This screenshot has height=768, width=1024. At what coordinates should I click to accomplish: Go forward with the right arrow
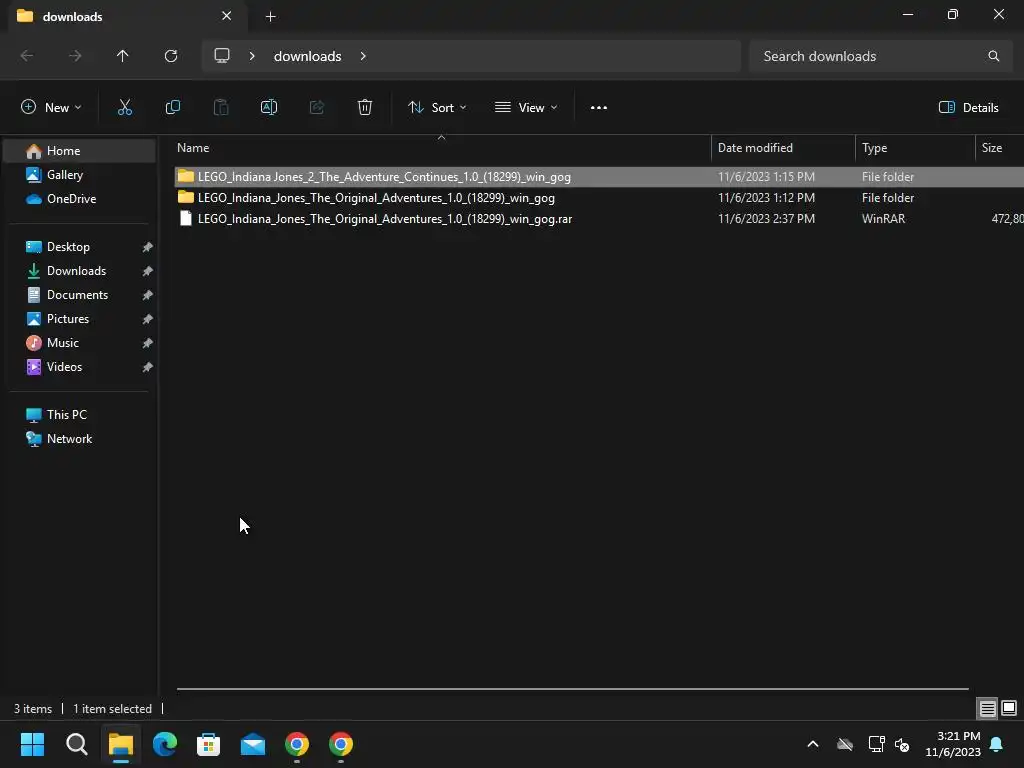pos(75,56)
